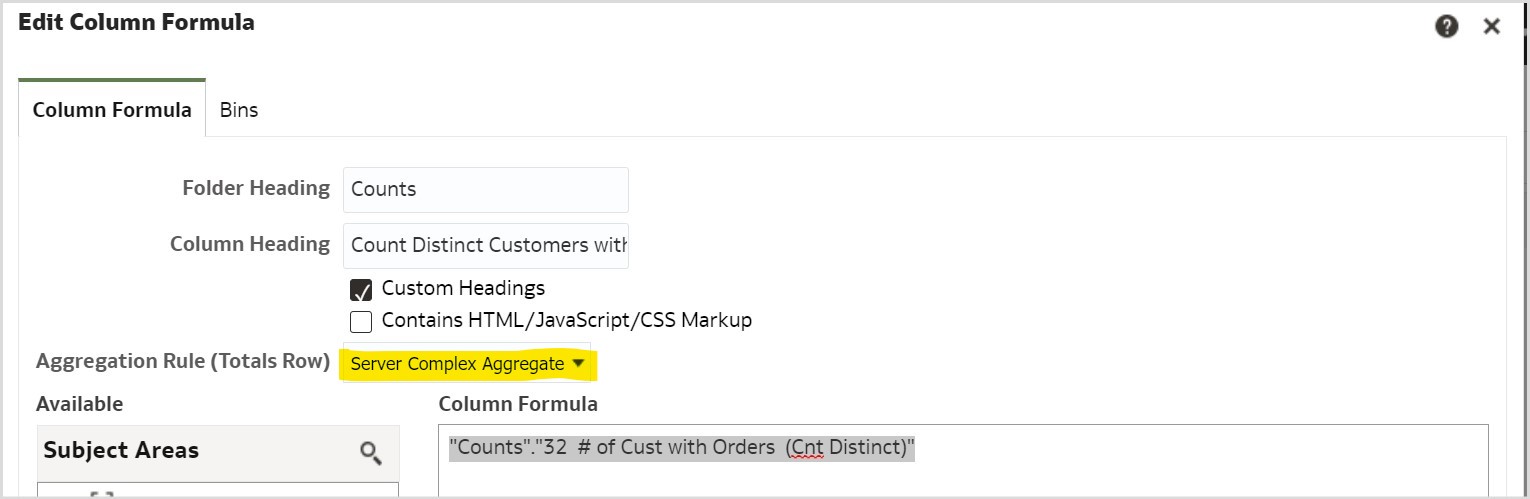Screen dimensions: 1530x499
Task: Click the Contains HTML/JavaScript/CSS Markup label
Action: (x=566, y=321)
